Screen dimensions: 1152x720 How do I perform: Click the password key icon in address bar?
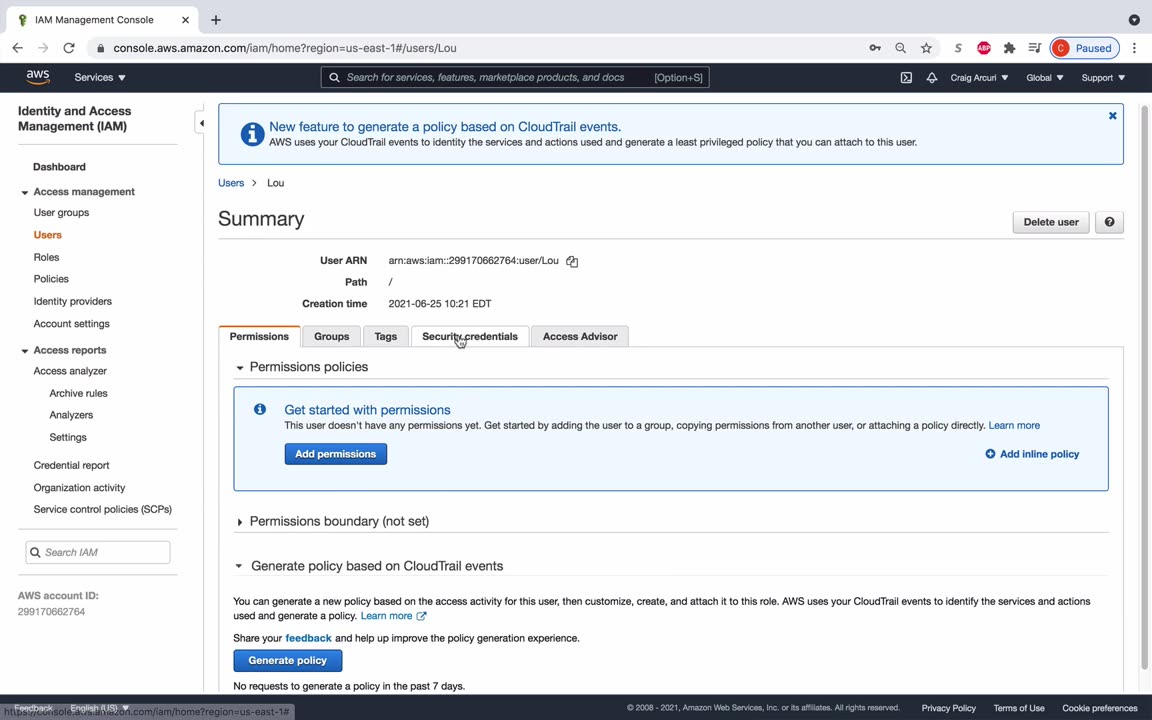pos(874,48)
